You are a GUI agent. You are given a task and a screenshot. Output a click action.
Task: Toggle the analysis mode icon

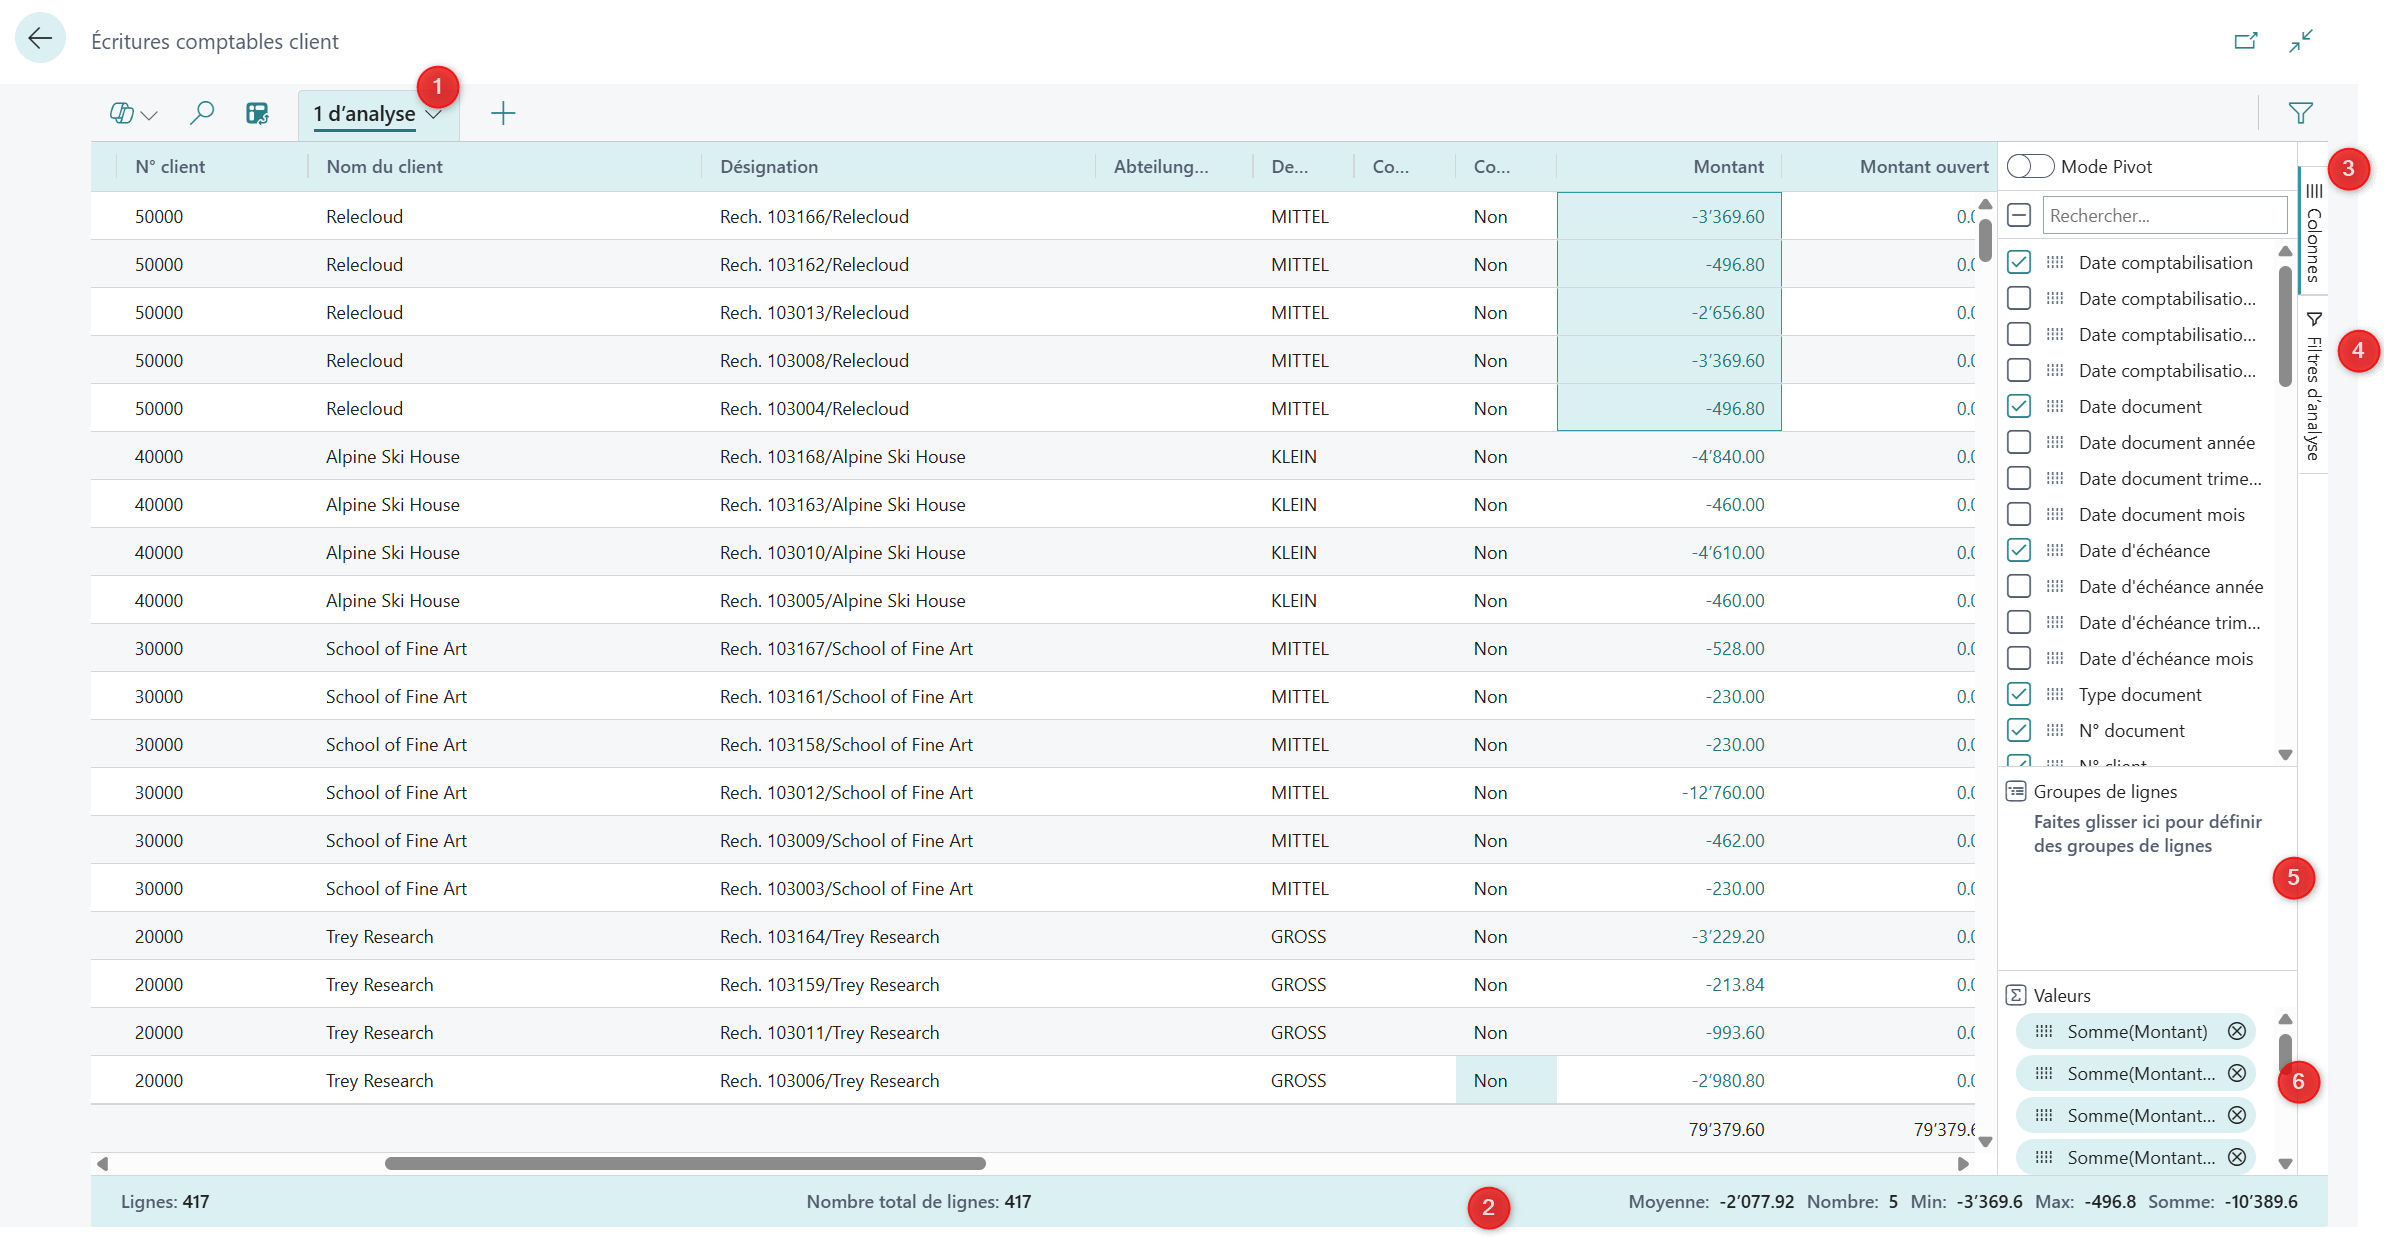[258, 113]
